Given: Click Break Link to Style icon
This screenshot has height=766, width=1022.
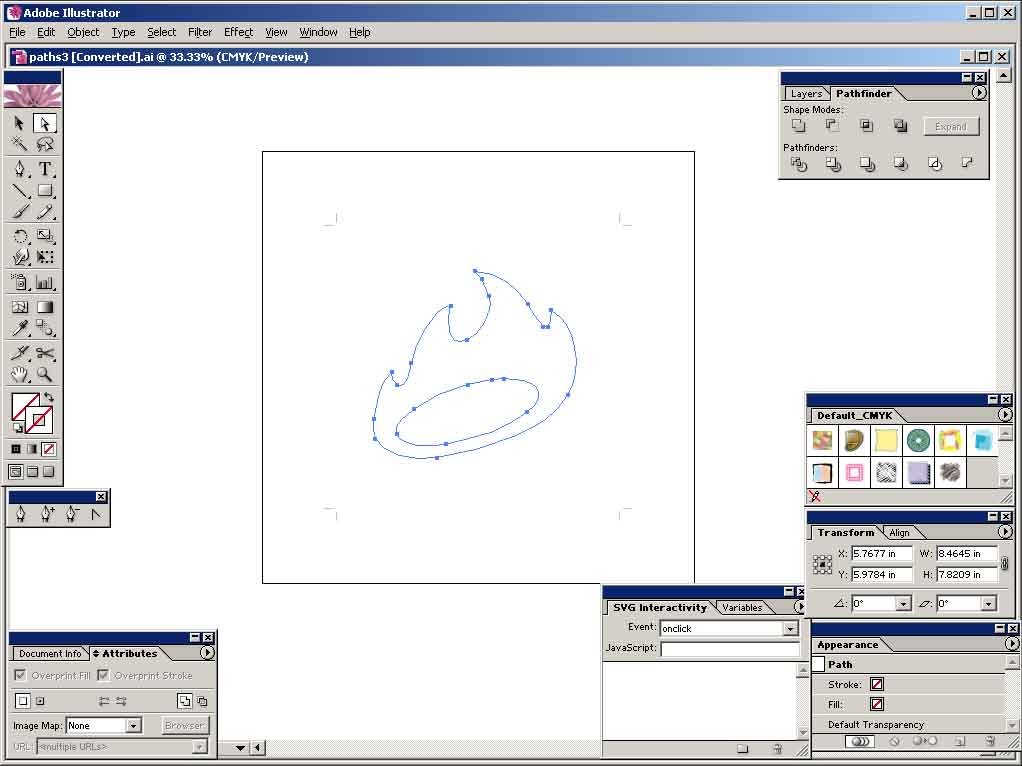Looking at the screenshot, I should pyautogui.click(x=814, y=497).
